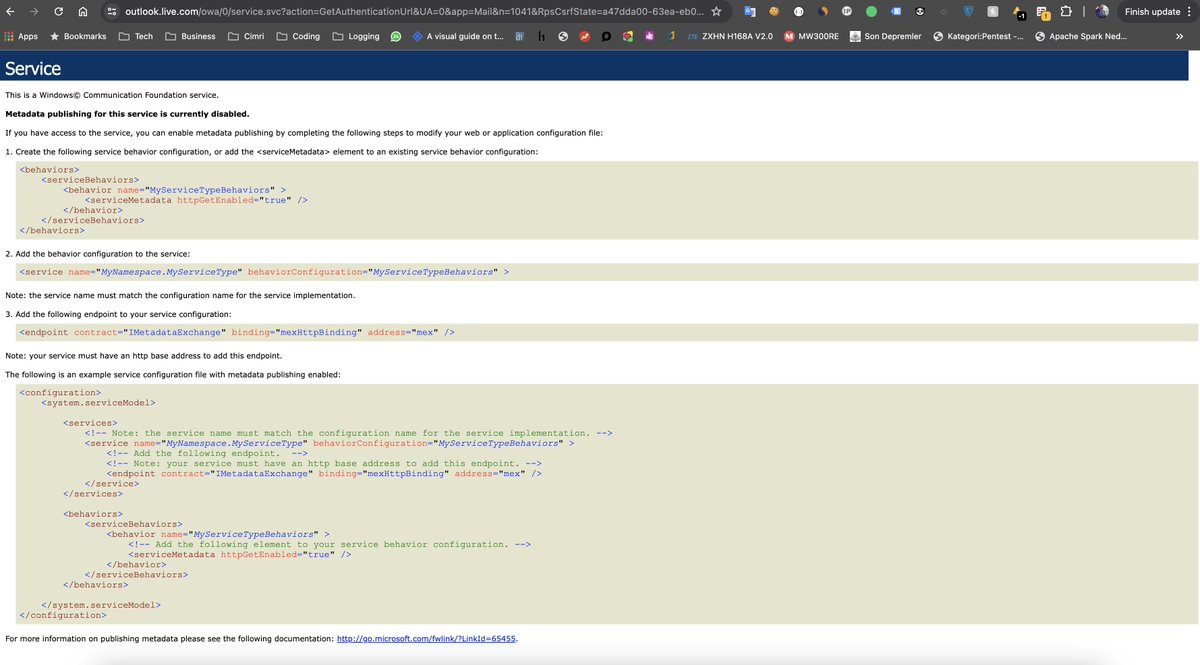This screenshot has height=665, width=1200.
Task: Open the Apps shortcut in bookmarks bar
Action: pyautogui.click(x=21, y=36)
